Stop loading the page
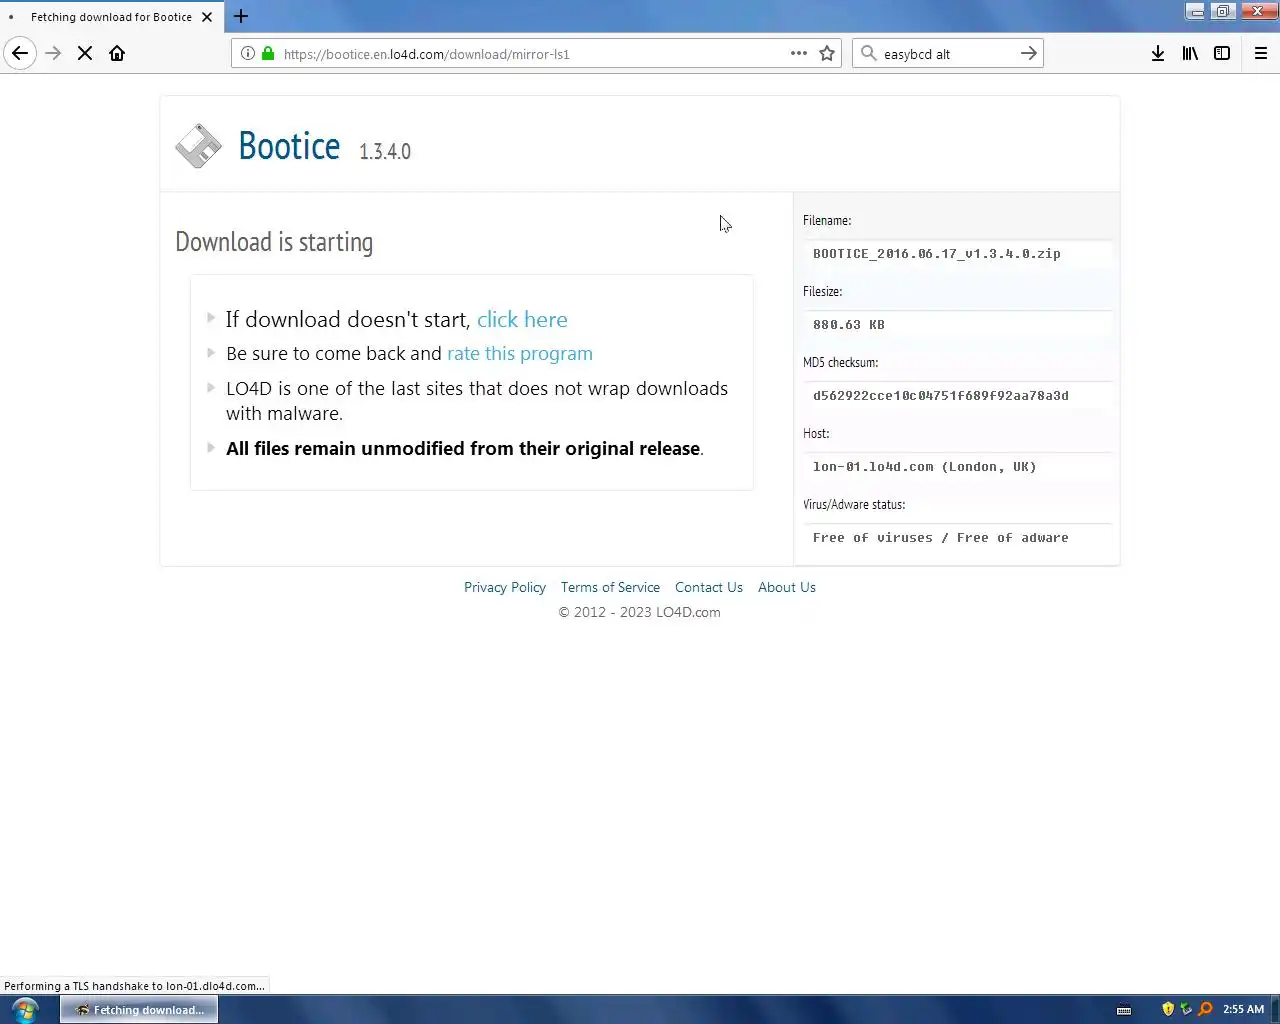The height and width of the screenshot is (1024, 1280). [x=85, y=54]
